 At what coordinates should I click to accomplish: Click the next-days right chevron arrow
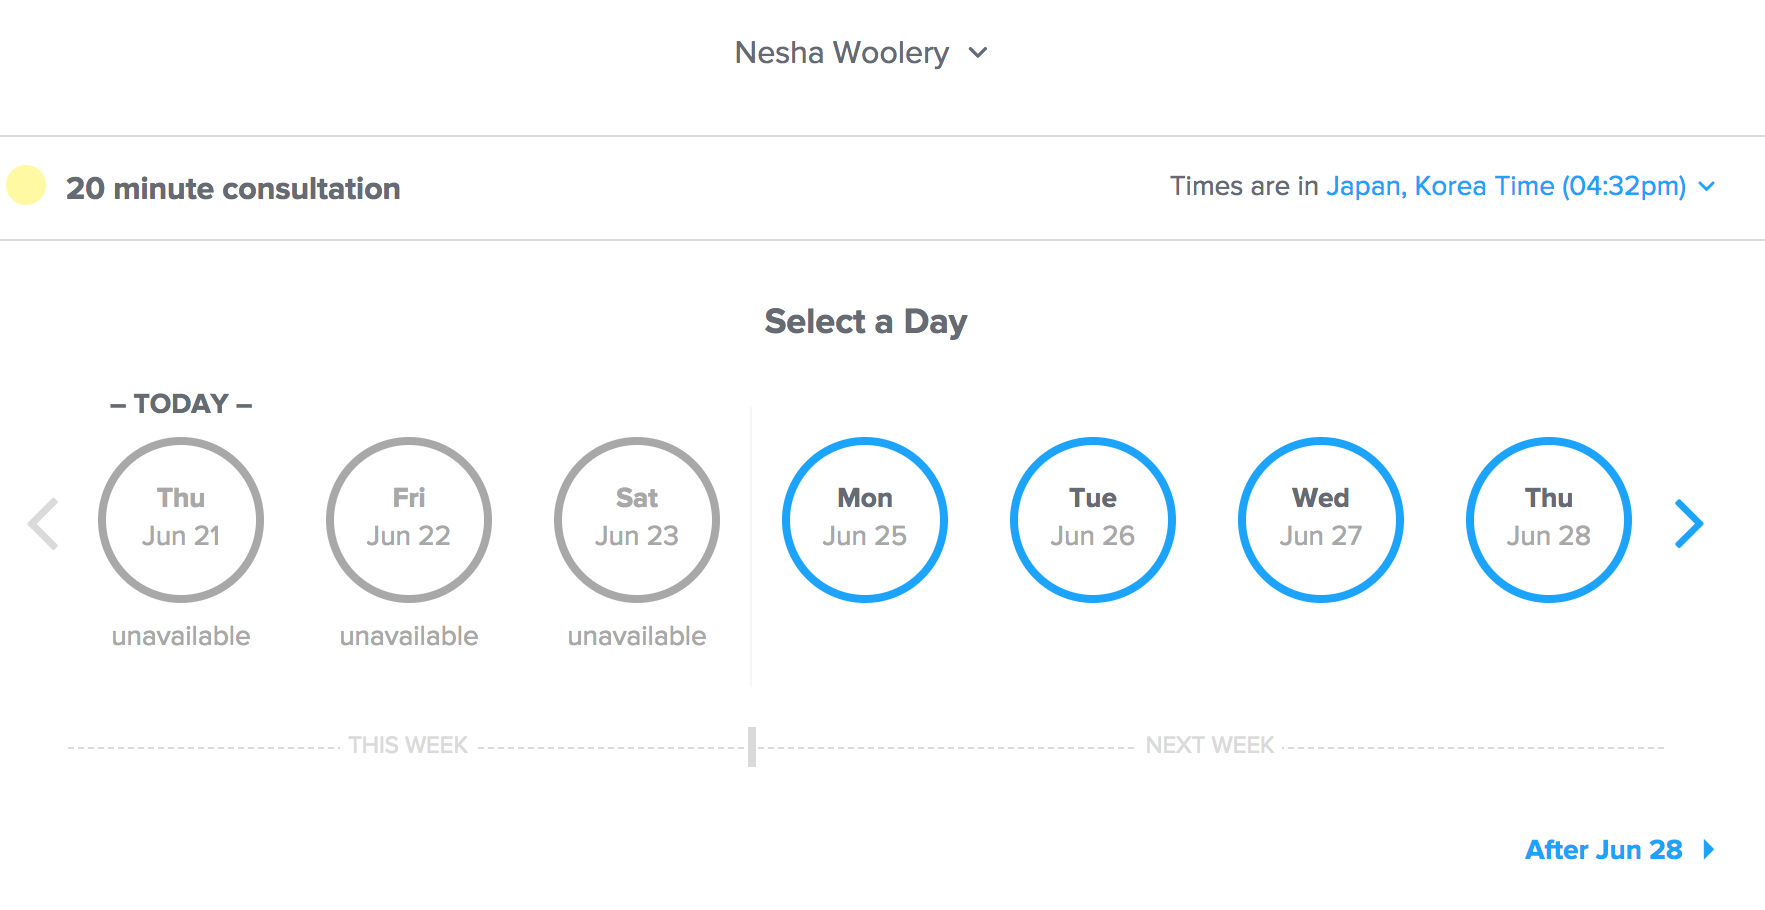pos(1689,523)
